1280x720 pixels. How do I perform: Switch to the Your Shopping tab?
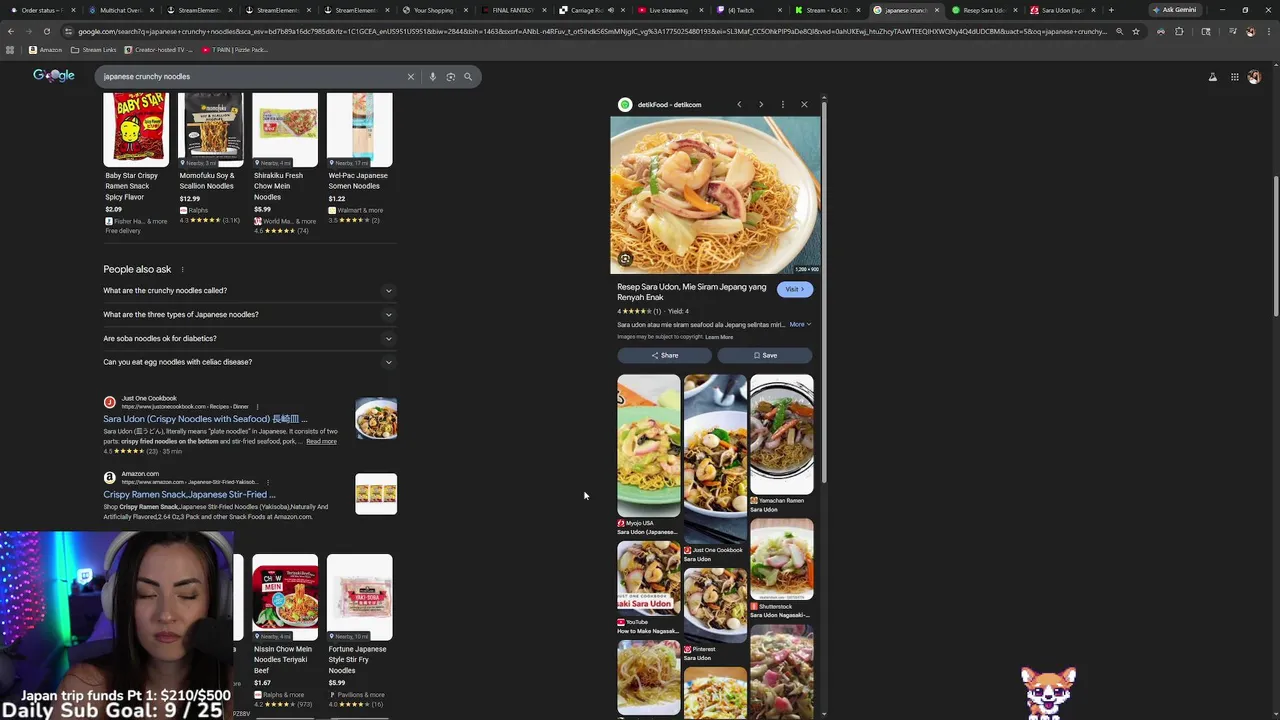pos(433,10)
